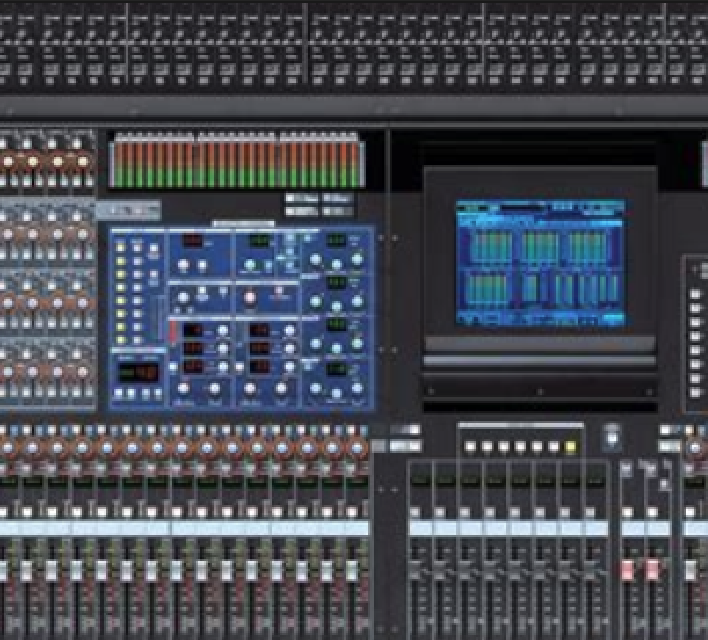Viewport: 708px width, 640px height.
Task: Tap the blue LCD touchscreen display
Action: pyautogui.click(x=540, y=263)
